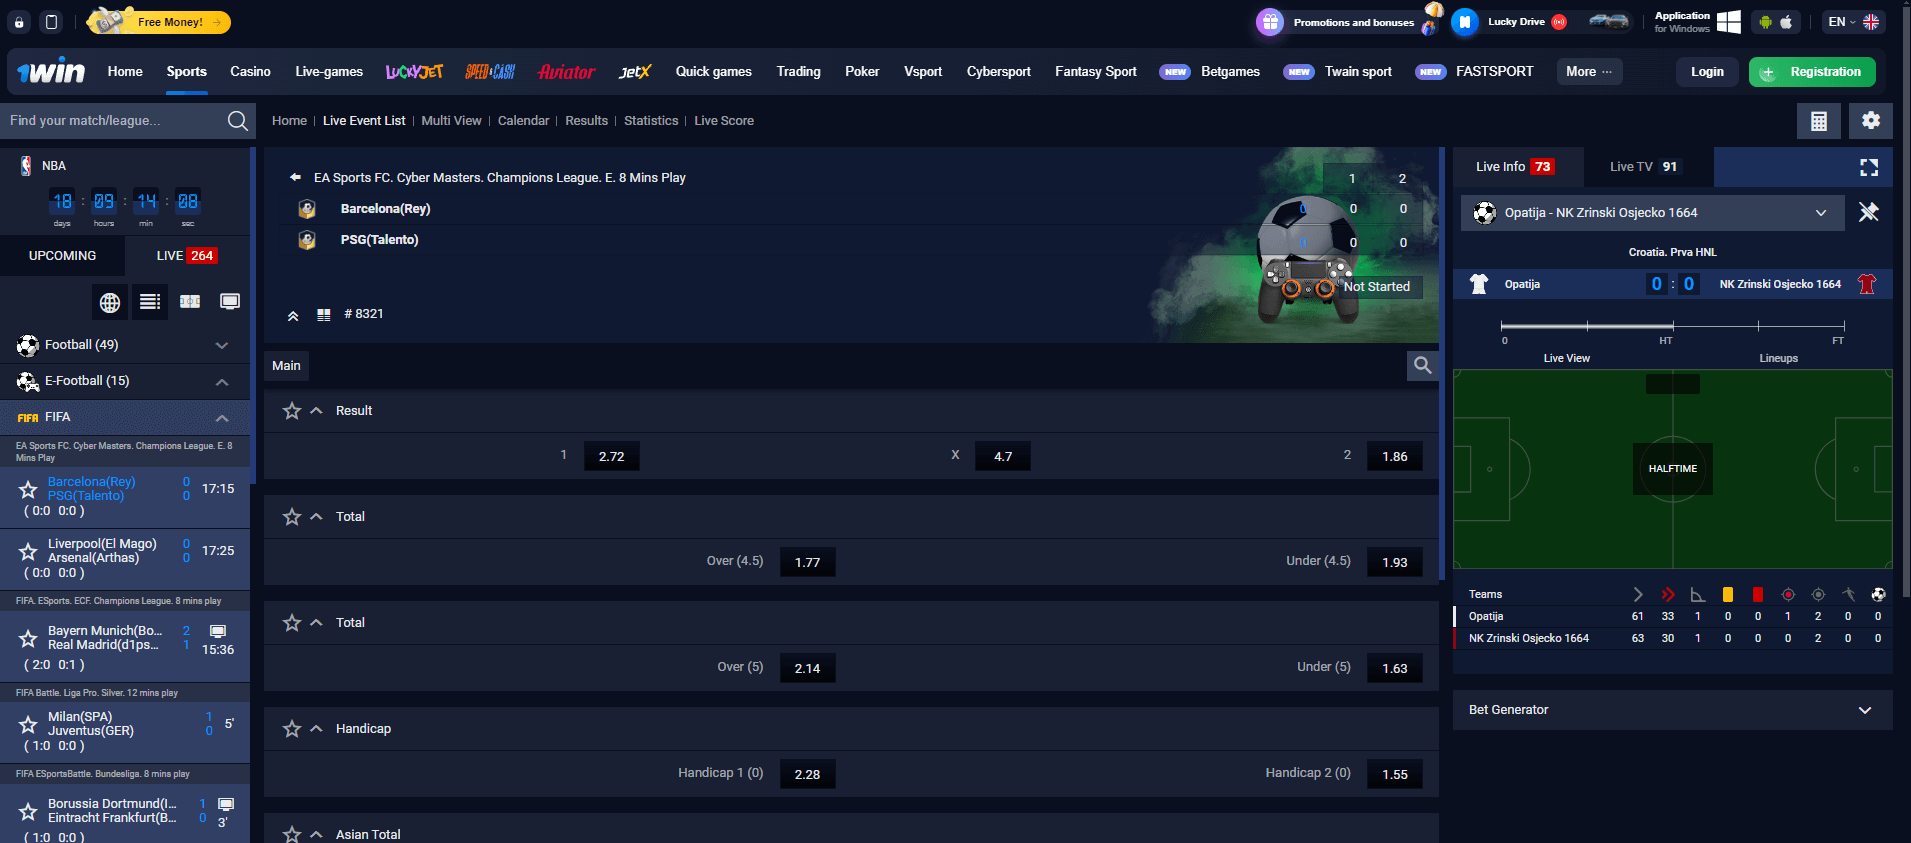Viewport: 1911px width, 843px height.
Task: Open the Sports menu
Action: [187, 72]
